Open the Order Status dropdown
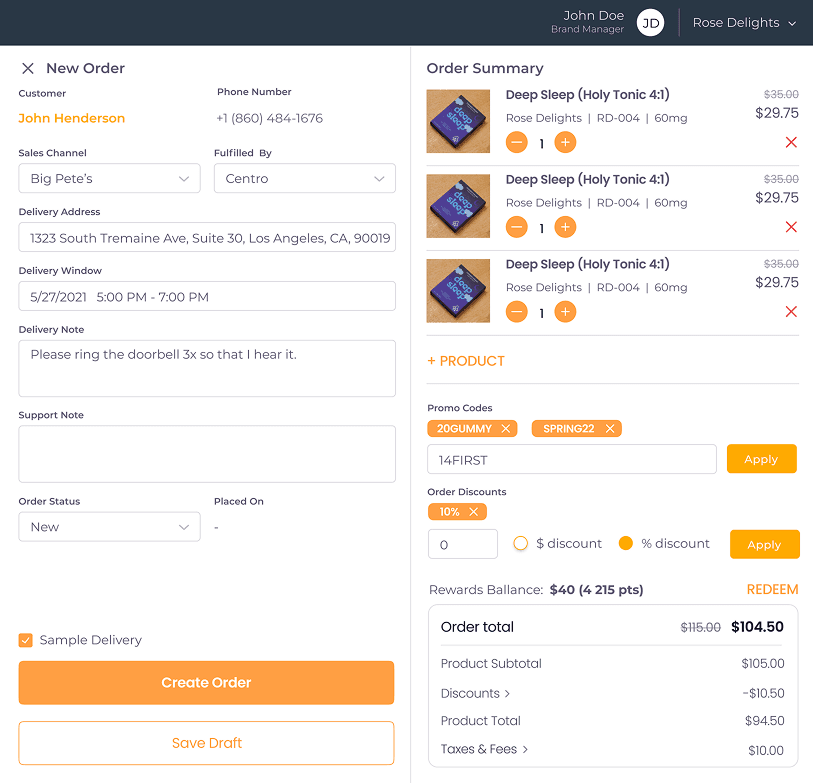 point(109,524)
